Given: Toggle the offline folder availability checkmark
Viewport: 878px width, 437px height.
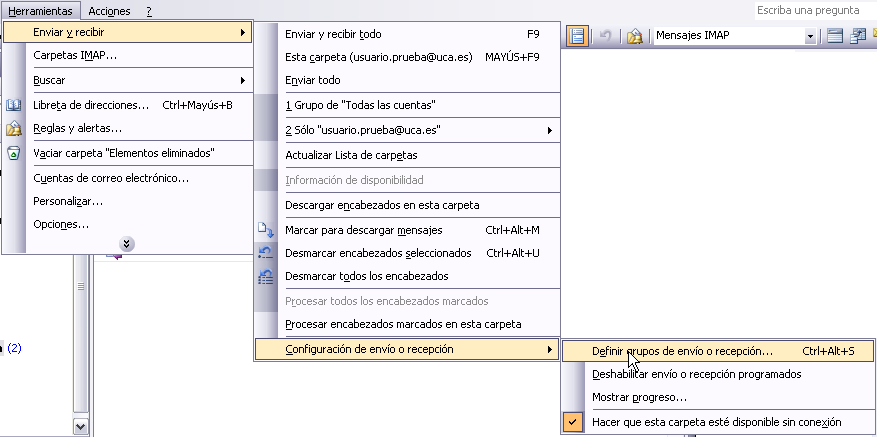Looking at the screenshot, I should tap(572, 422).
